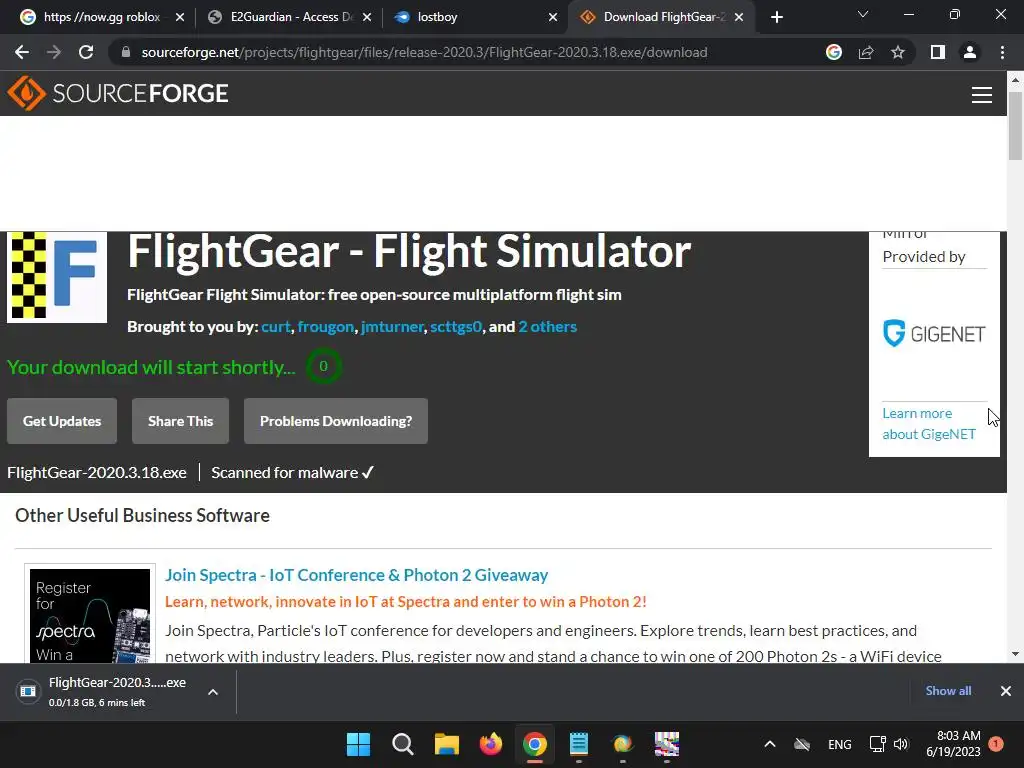Click the GigeNET mirror logo
This screenshot has width=1024, height=768.
tap(934, 334)
